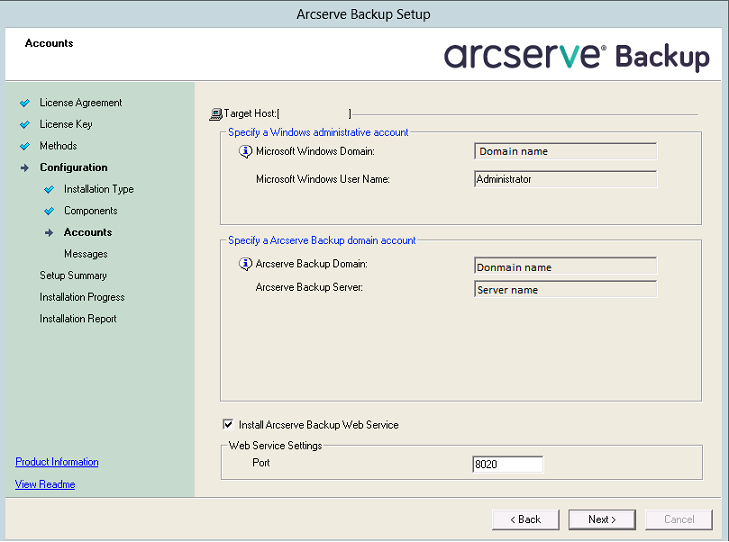Select the Components sub-step
Screen dimensions: 729x542
point(91,211)
